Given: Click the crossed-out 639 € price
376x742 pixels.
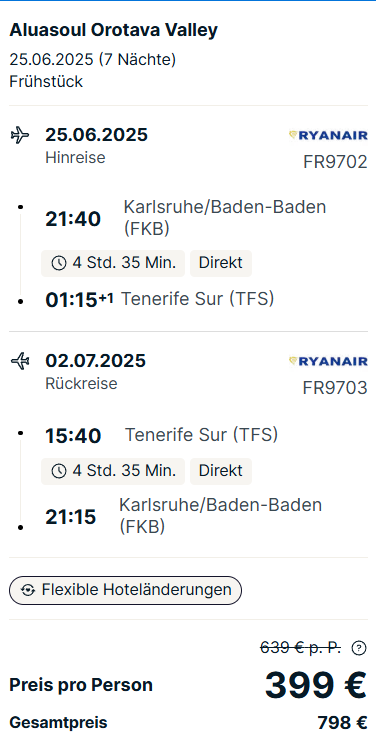Looking at the screenshot, I should pos(300,648).
